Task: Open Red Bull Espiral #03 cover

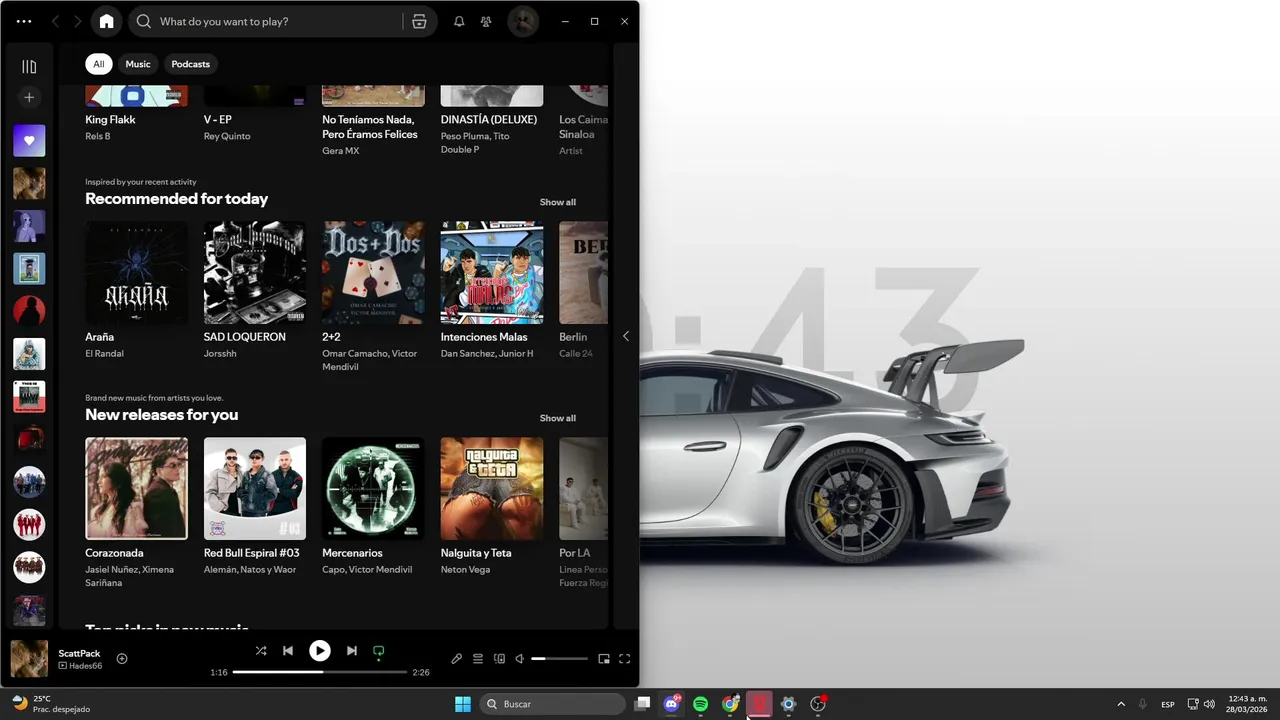Action: point(255,488)
